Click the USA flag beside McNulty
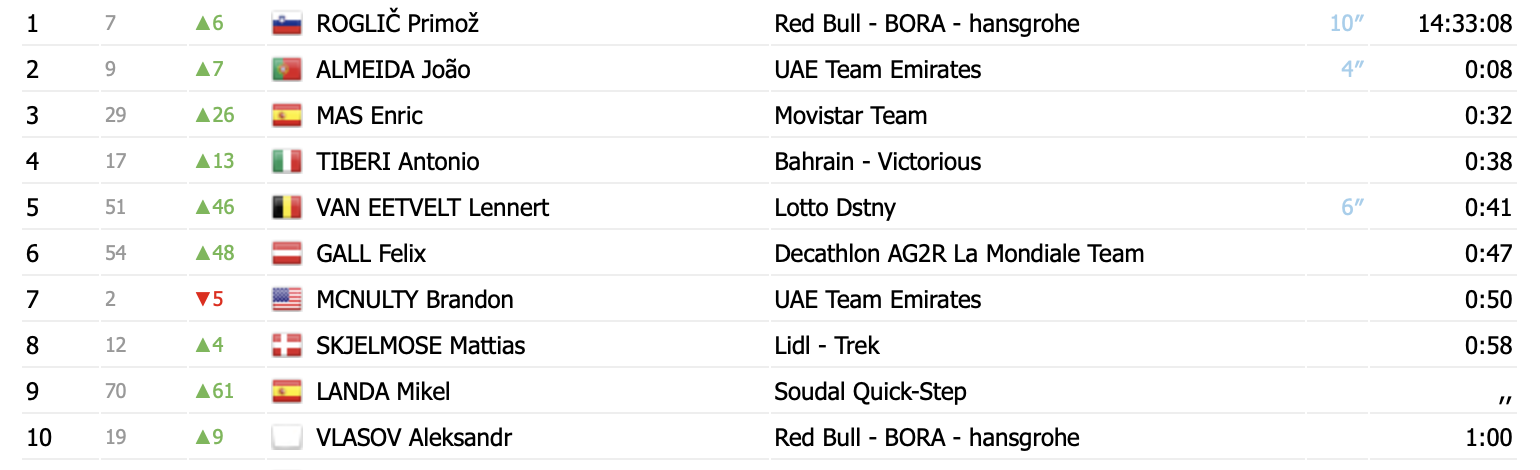The height and width of the screenshot is (470, 1540). click(x=287, y=299)
